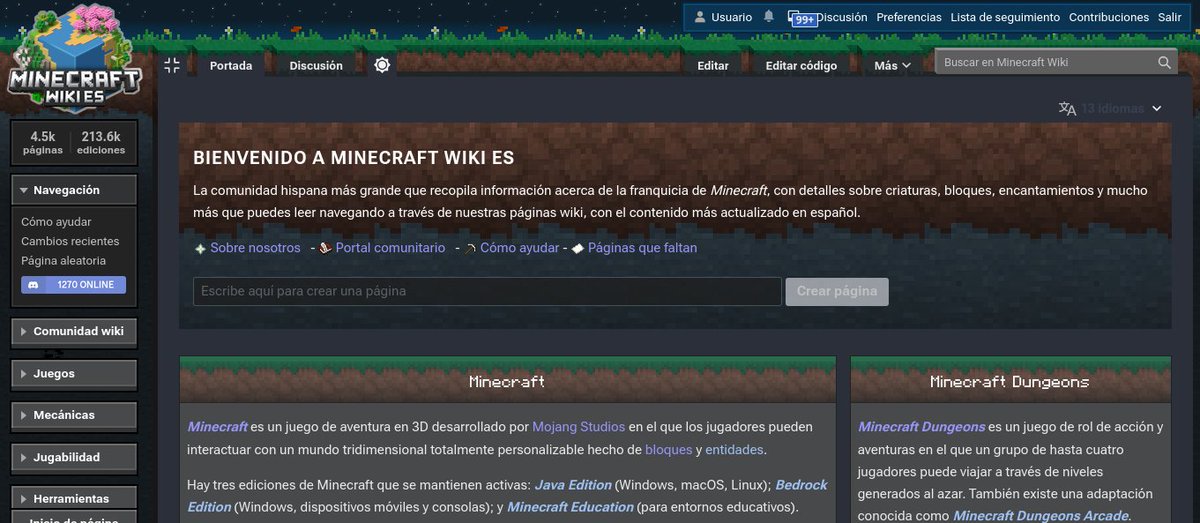Click Salir to log out

(1169, 17)
